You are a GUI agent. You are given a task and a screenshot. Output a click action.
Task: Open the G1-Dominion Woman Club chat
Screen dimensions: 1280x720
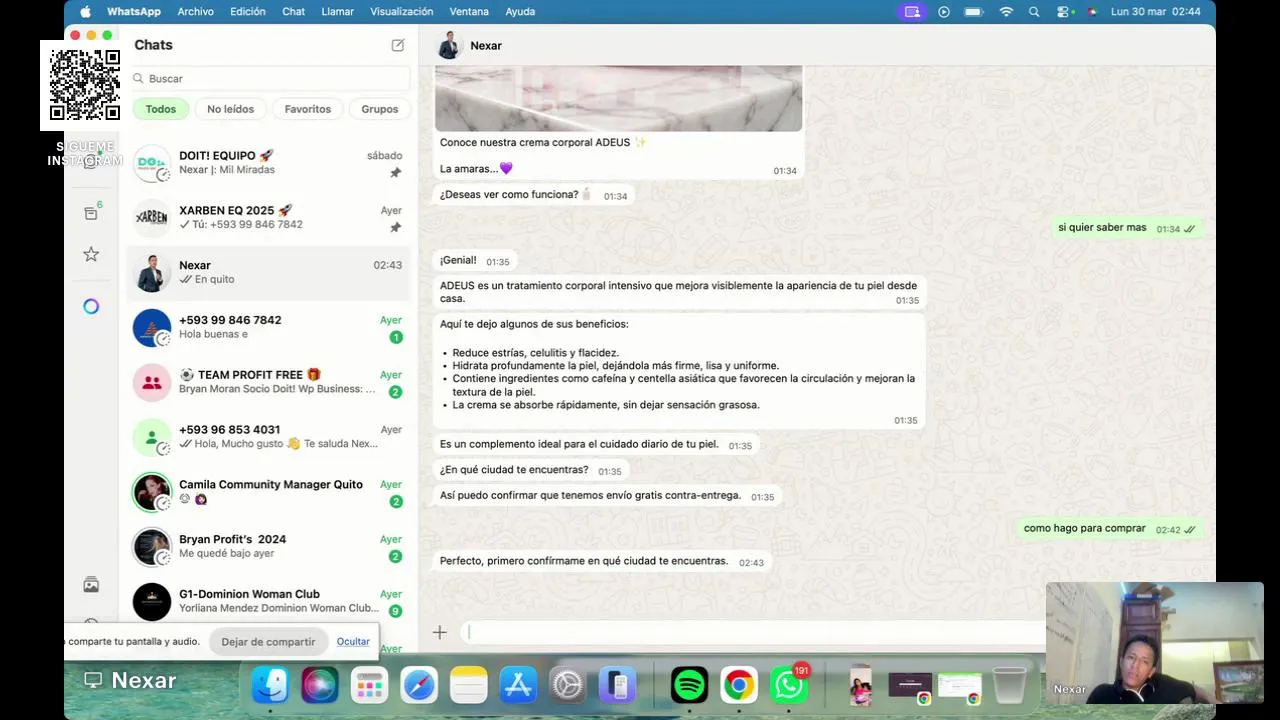268,602
